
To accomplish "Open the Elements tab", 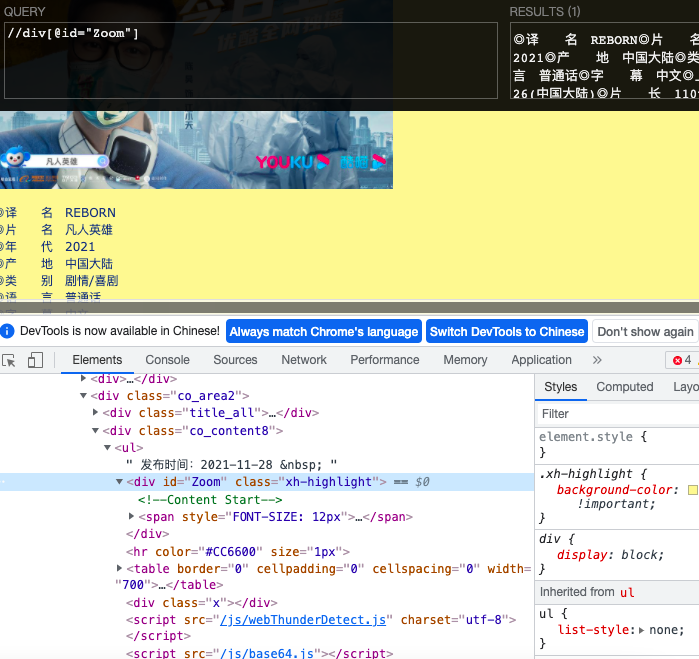I will pos(97,360).
